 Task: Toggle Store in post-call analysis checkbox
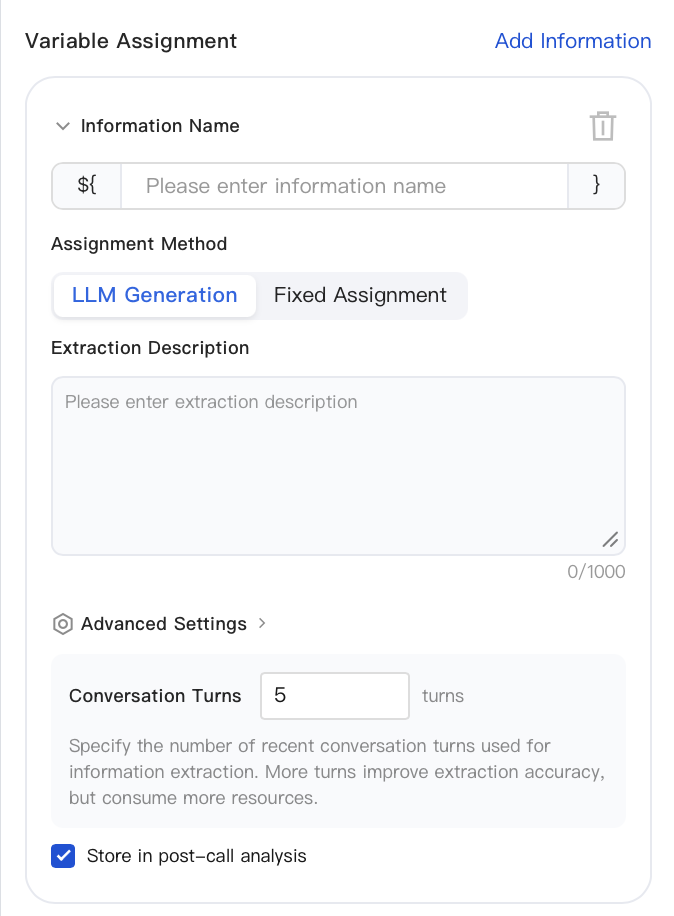pos(63,856)
